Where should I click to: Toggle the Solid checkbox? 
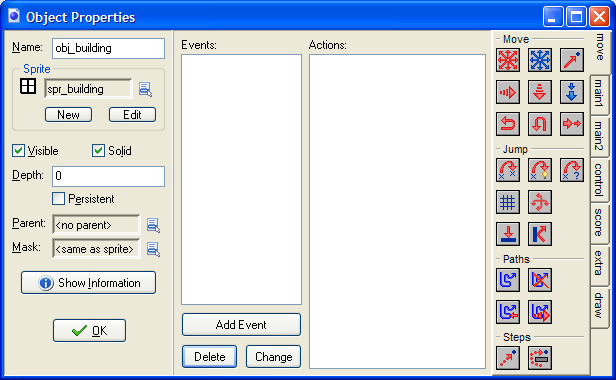(98, 151)
